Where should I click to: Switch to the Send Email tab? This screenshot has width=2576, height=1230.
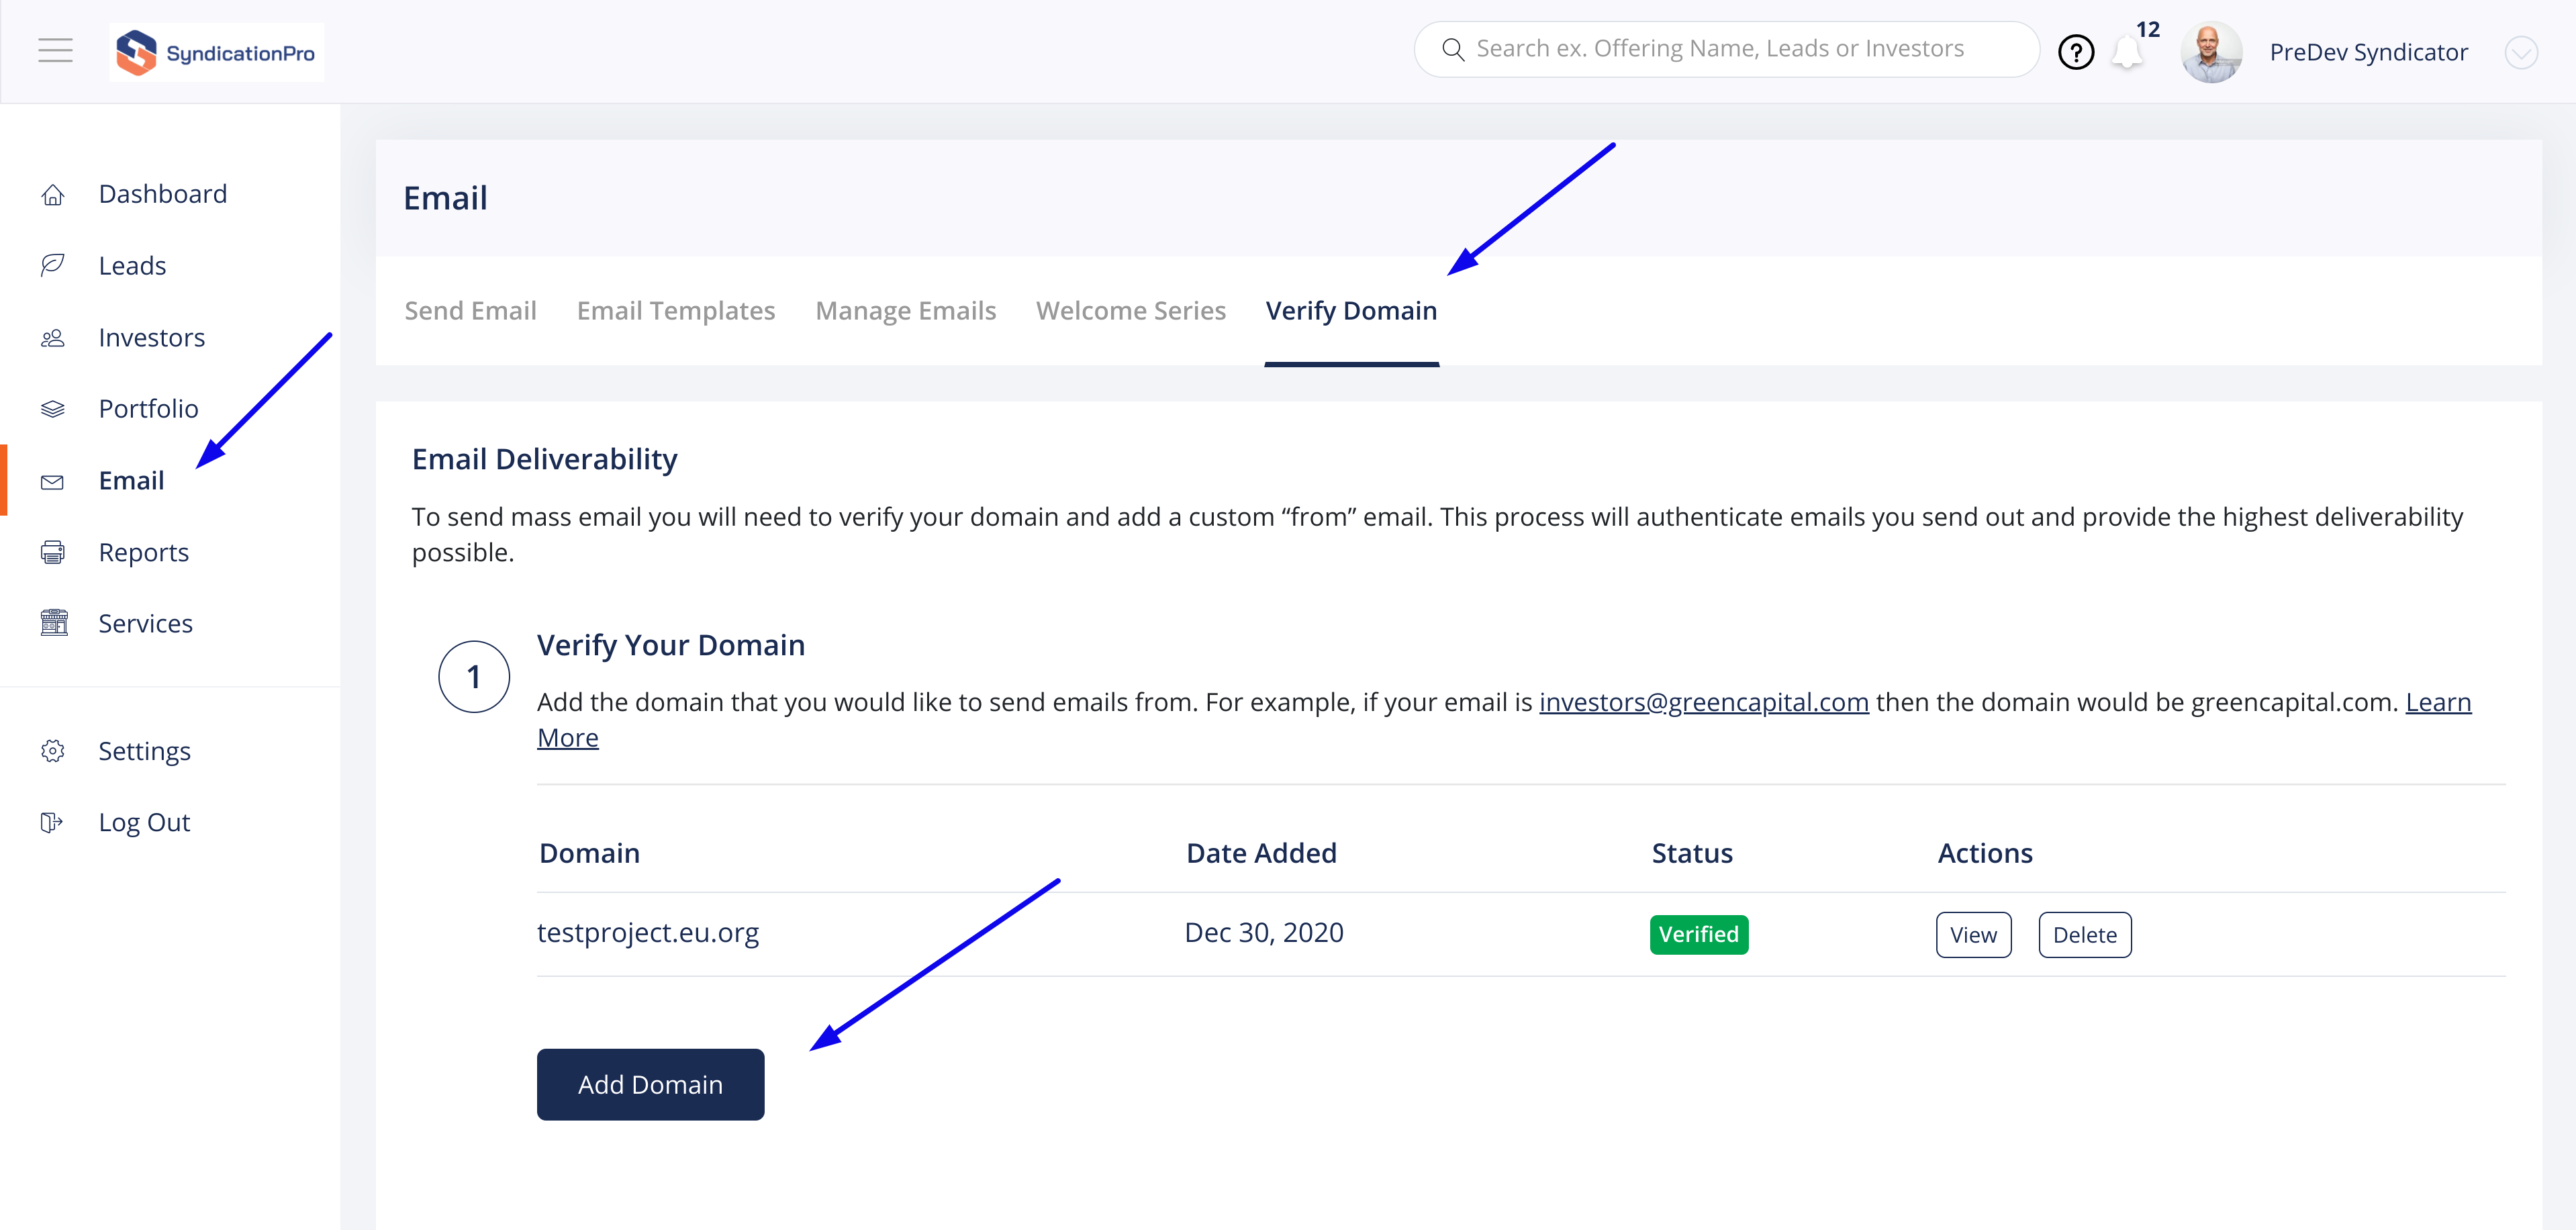470,311
